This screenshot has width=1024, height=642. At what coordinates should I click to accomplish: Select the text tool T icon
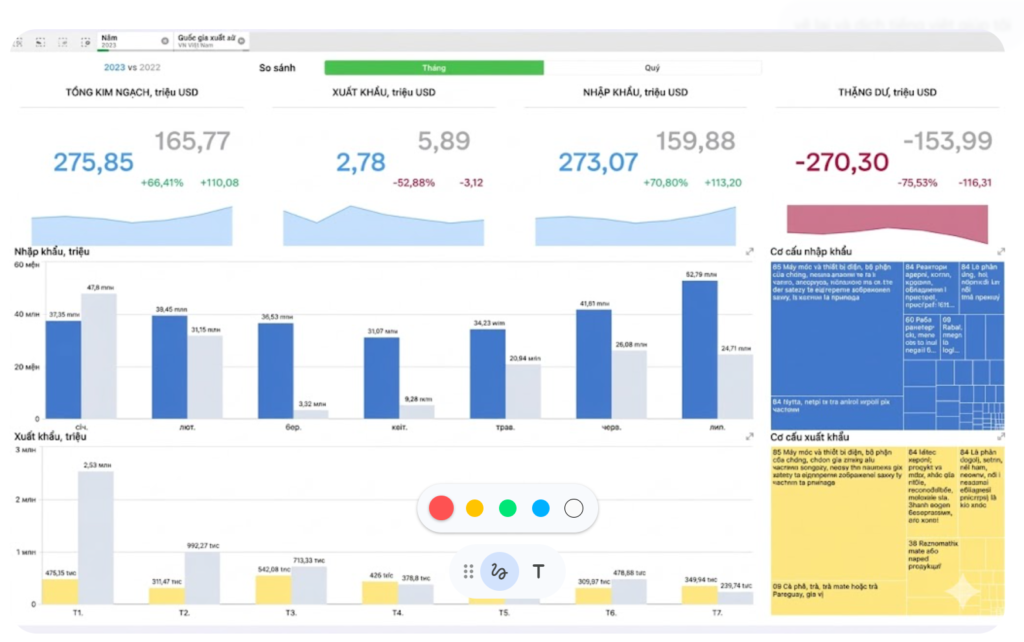(538, 571)
